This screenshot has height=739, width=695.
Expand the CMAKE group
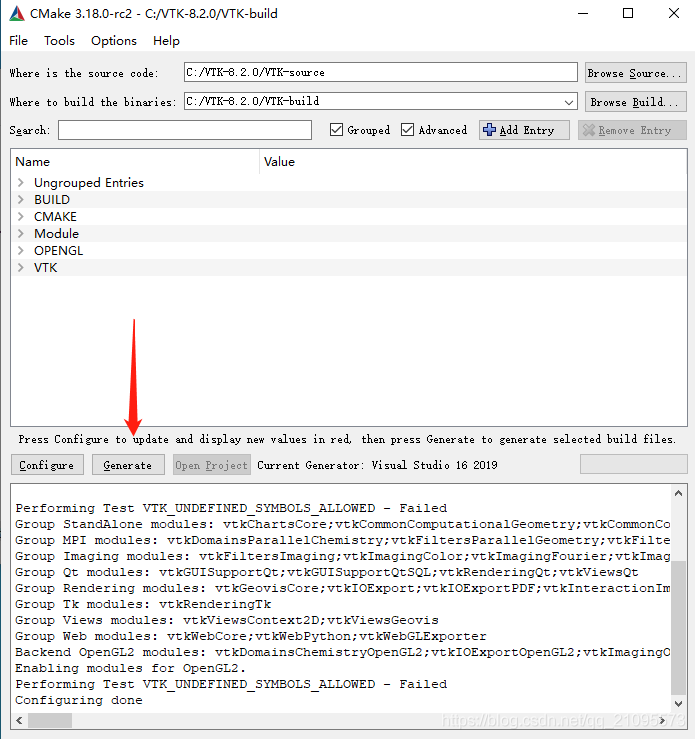point(21,216)
